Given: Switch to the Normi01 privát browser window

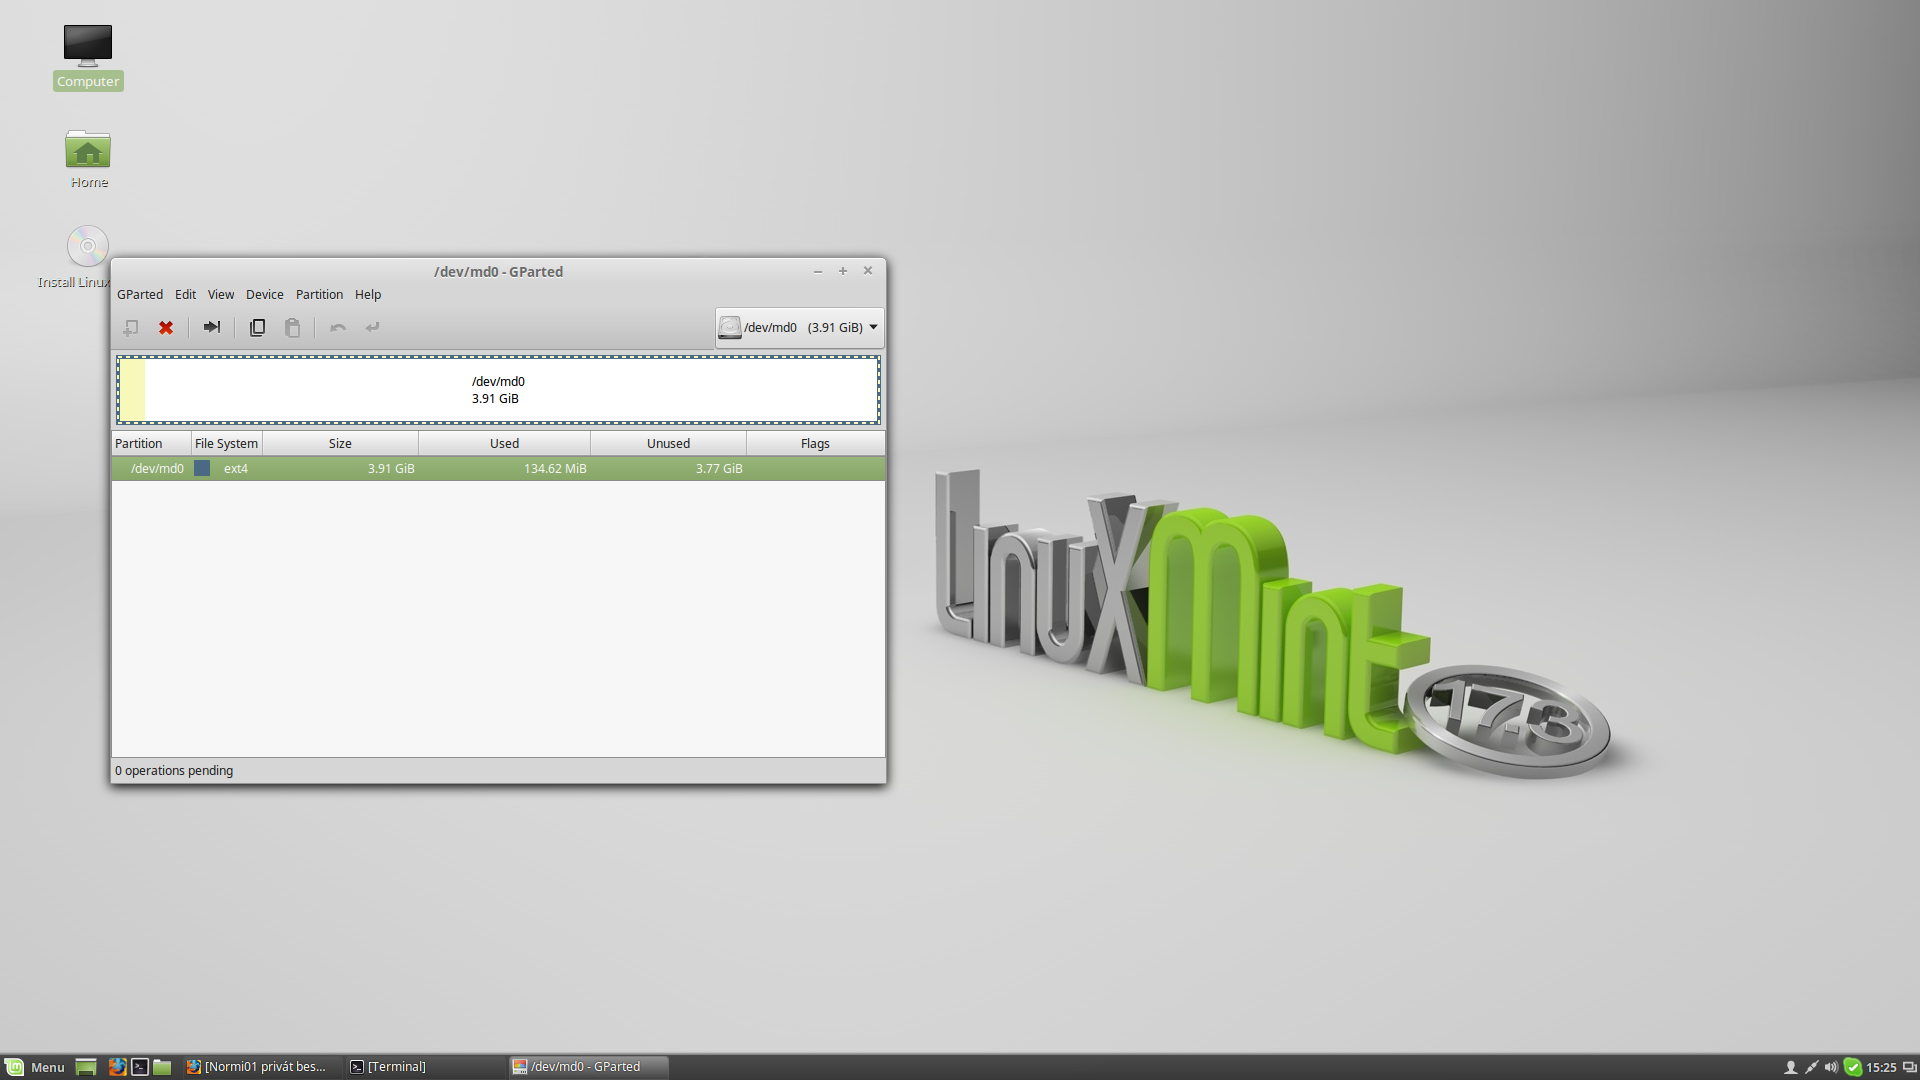Looking at the screenshot, I should point(260,1067).
